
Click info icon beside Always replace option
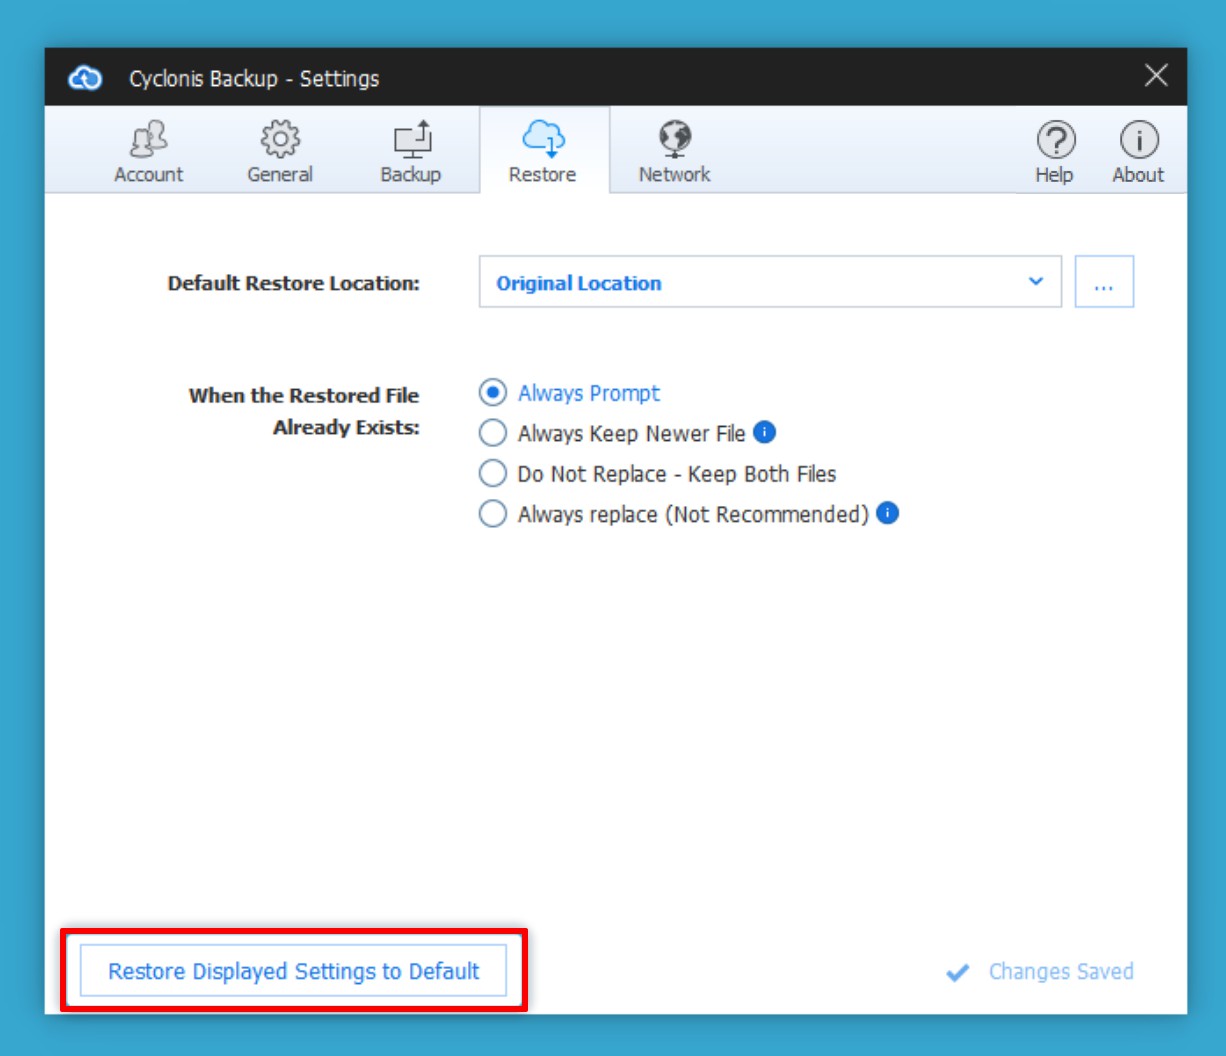pos(887,513)
